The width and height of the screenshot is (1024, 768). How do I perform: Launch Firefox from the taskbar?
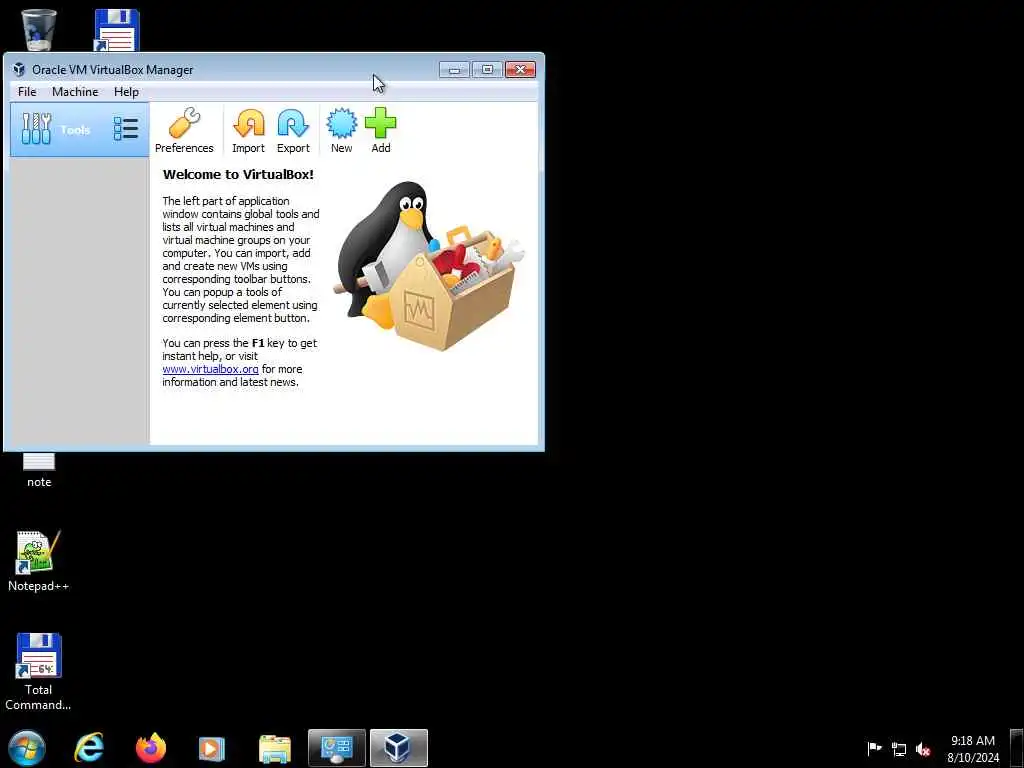pyautogui.click(x=151, y=748)
